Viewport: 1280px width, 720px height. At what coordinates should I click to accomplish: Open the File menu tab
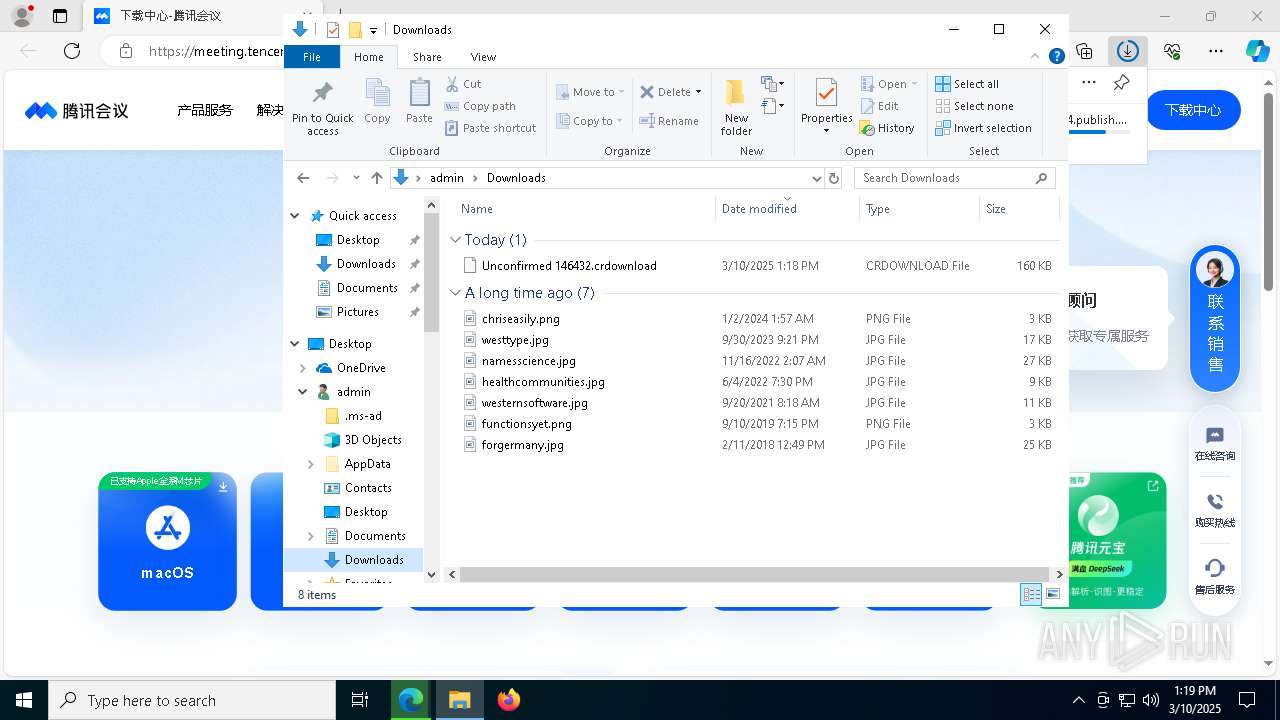point(312,57)
